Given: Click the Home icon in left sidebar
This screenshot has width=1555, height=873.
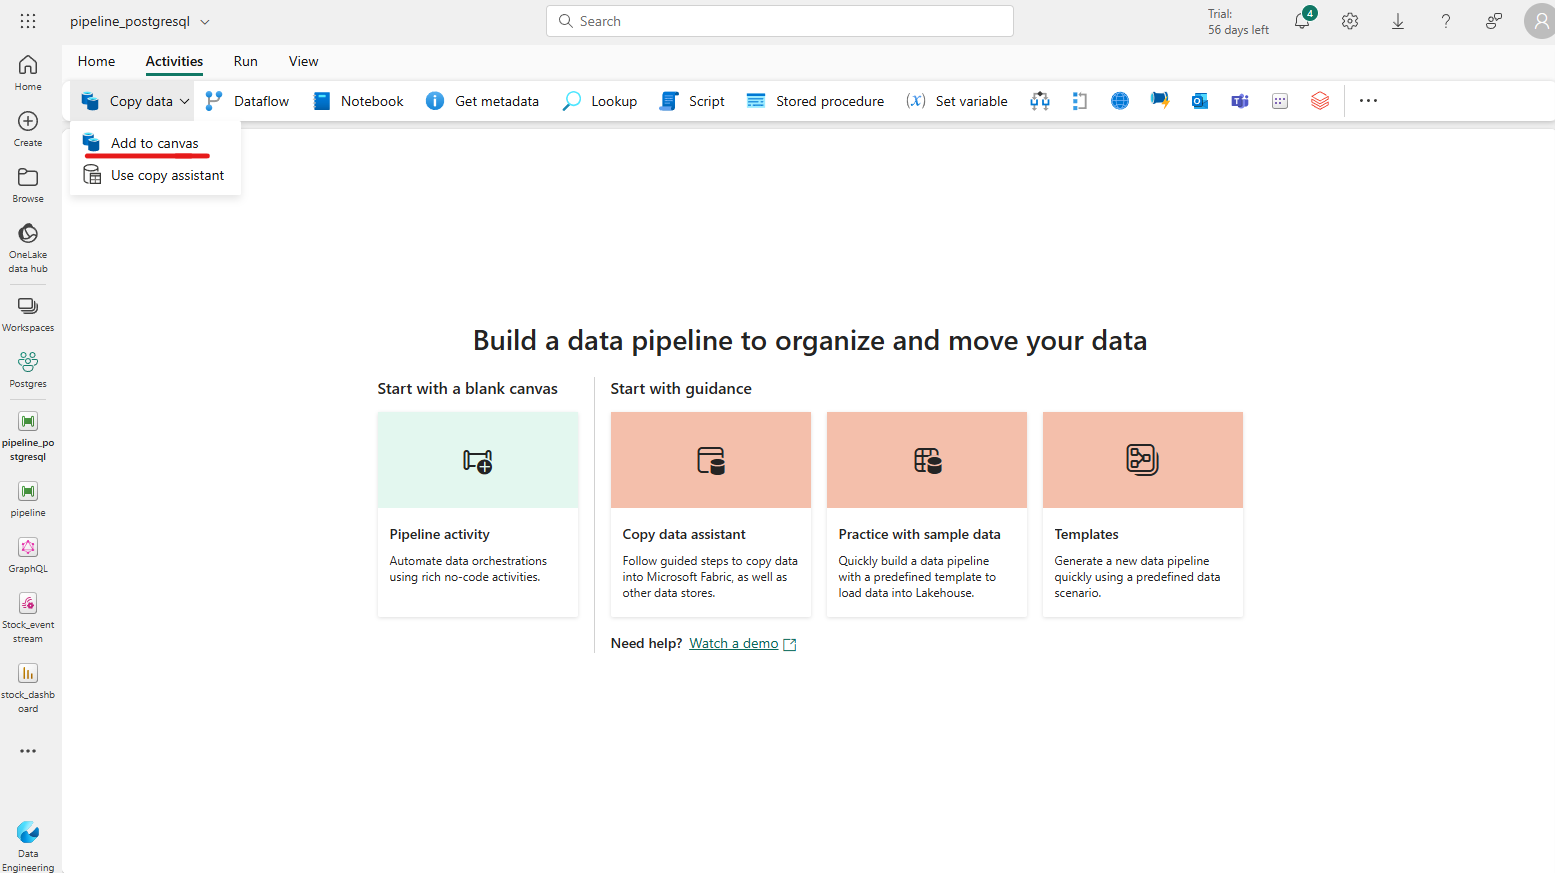Looking at the screenshot, I should 28,72.
